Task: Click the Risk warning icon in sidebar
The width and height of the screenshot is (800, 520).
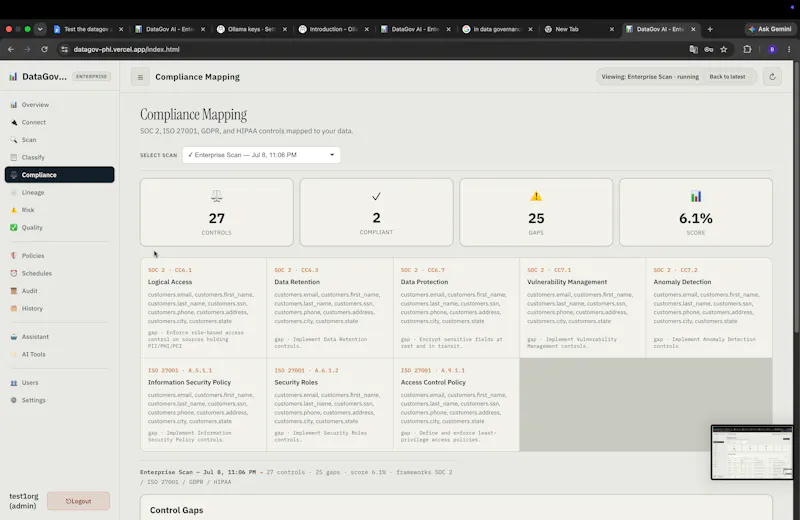Action: [x=14, y=210]
